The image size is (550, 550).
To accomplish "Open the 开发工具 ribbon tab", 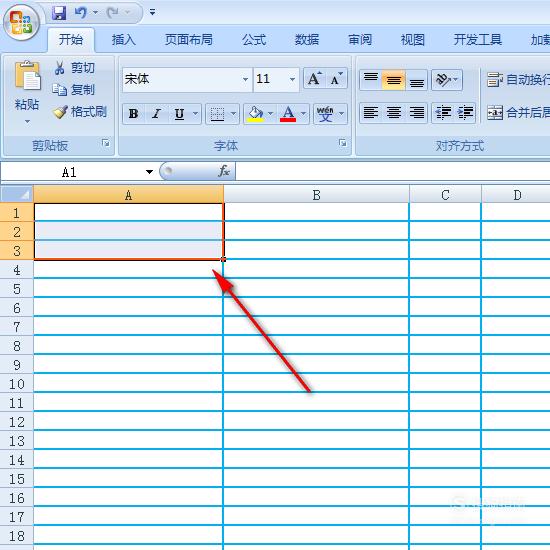I will click(478, 40).
